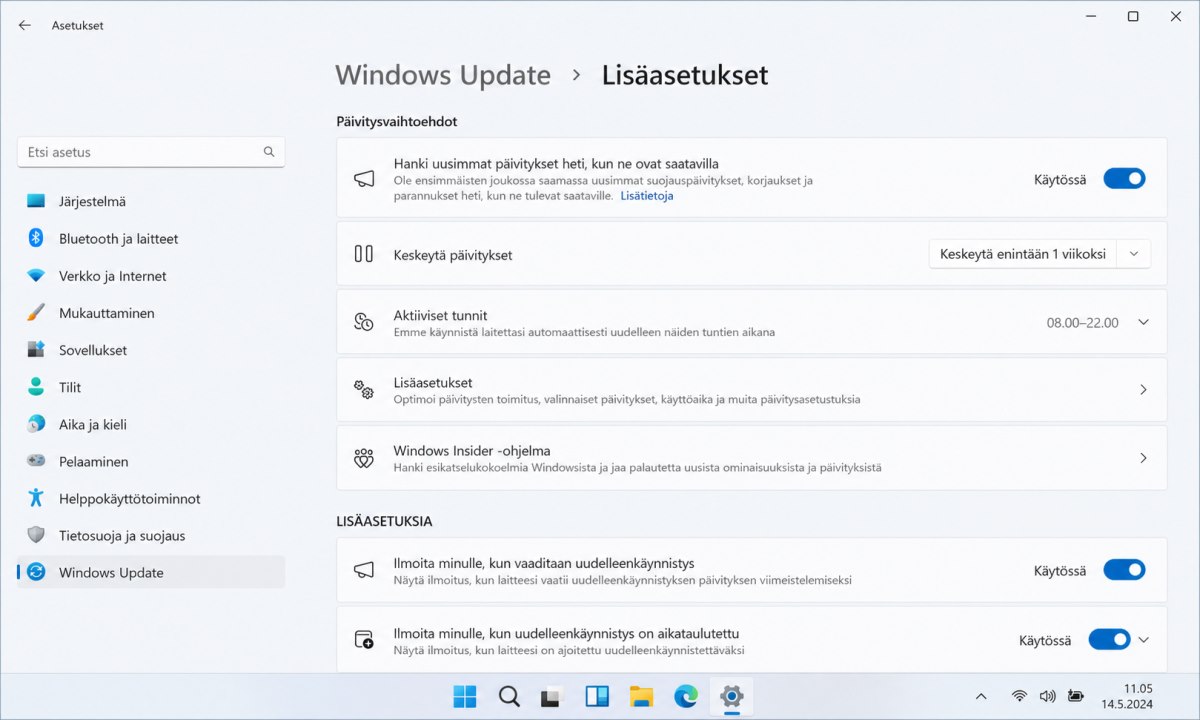The width and height of the screenshot is (1200, 720).
Task: Click the 08.00–22.00 active hours value
Action: (x=1083, y=323)
